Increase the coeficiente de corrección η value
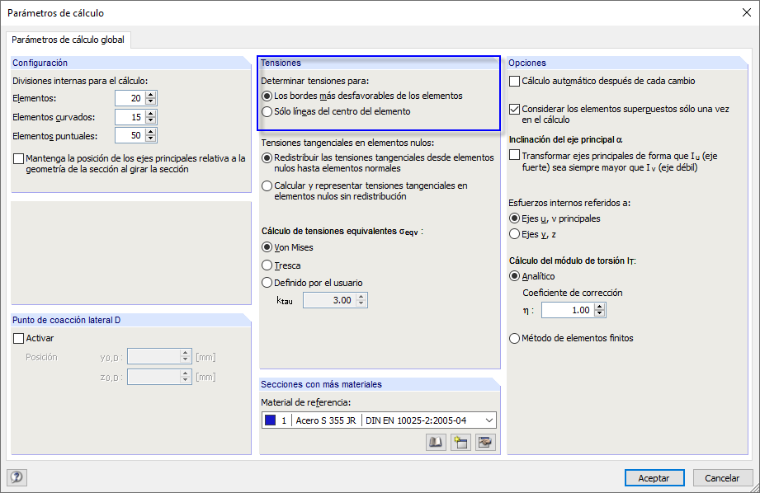This screenshot has height=493, width=760. 600,307
